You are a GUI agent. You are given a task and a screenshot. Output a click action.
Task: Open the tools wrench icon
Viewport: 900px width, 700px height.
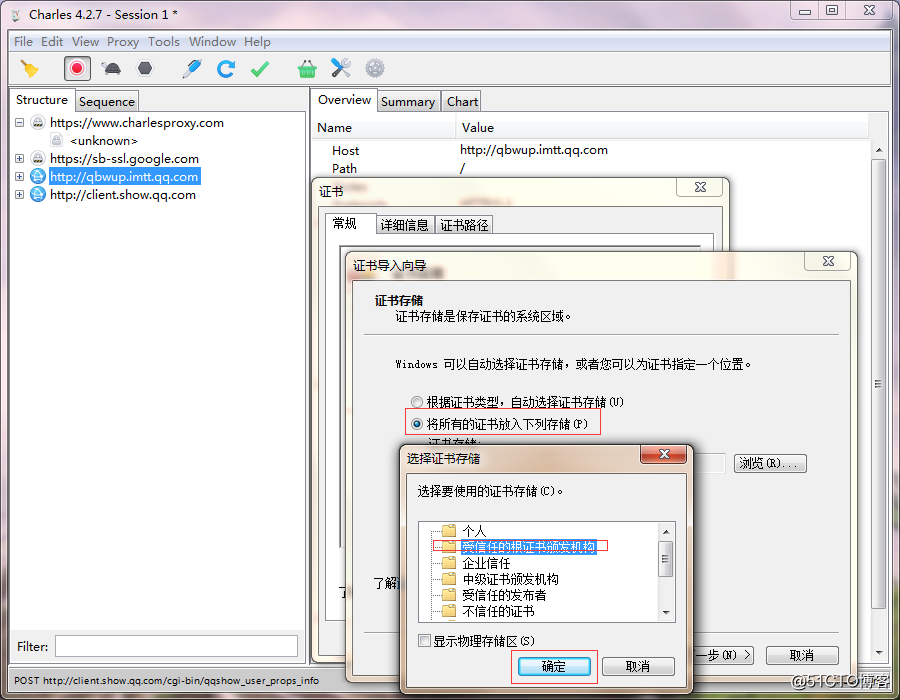[341, 69]
